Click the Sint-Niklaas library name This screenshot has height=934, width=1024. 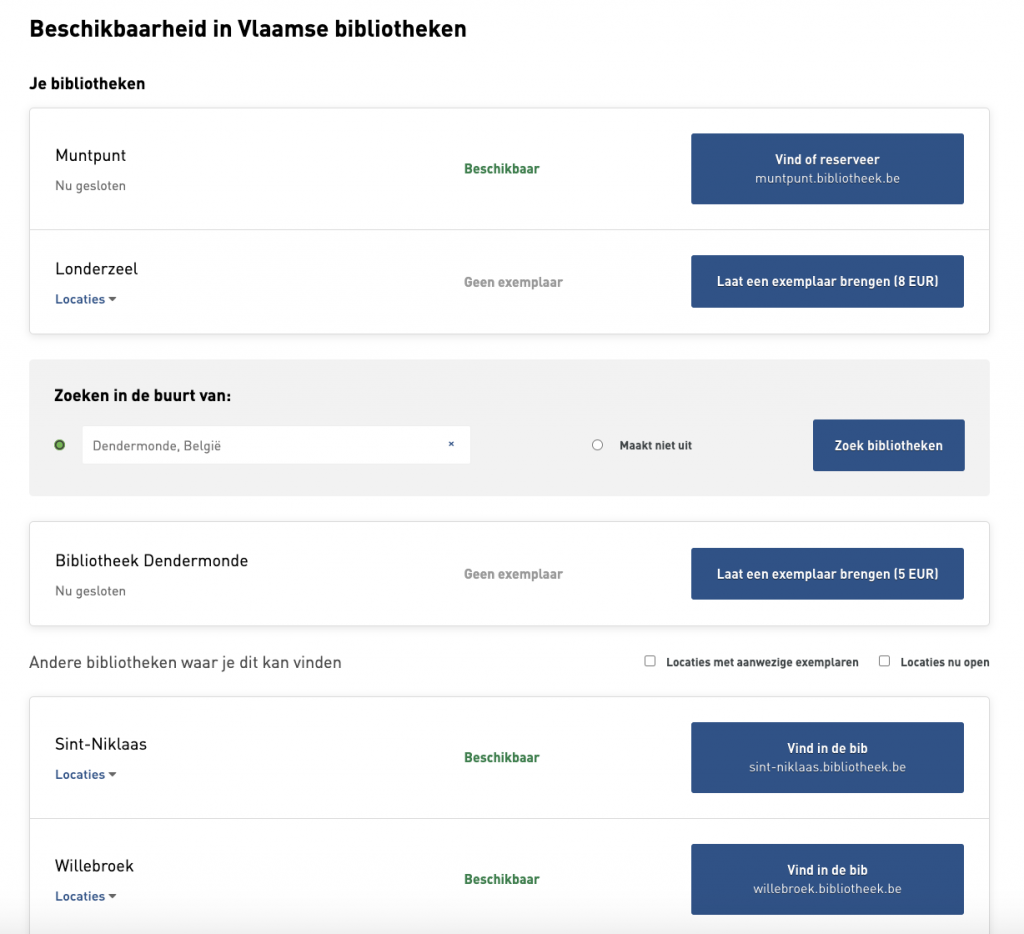click(101, 744)
